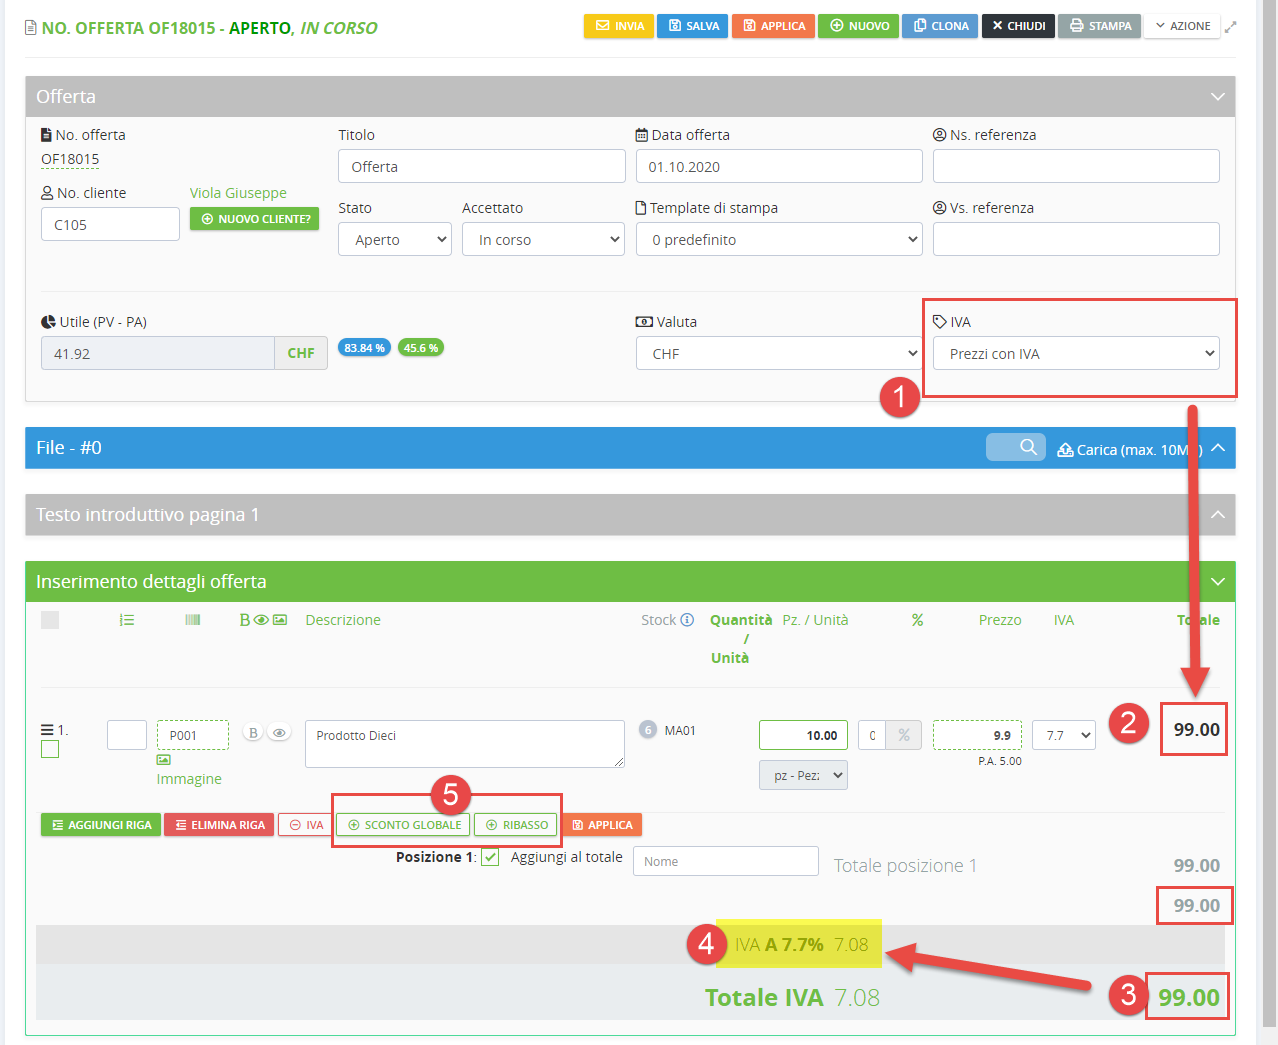Uncheck 'Aggiungi al totale' checkbox
Viewport: 1278px width, 1045px height.
point(490,857)
